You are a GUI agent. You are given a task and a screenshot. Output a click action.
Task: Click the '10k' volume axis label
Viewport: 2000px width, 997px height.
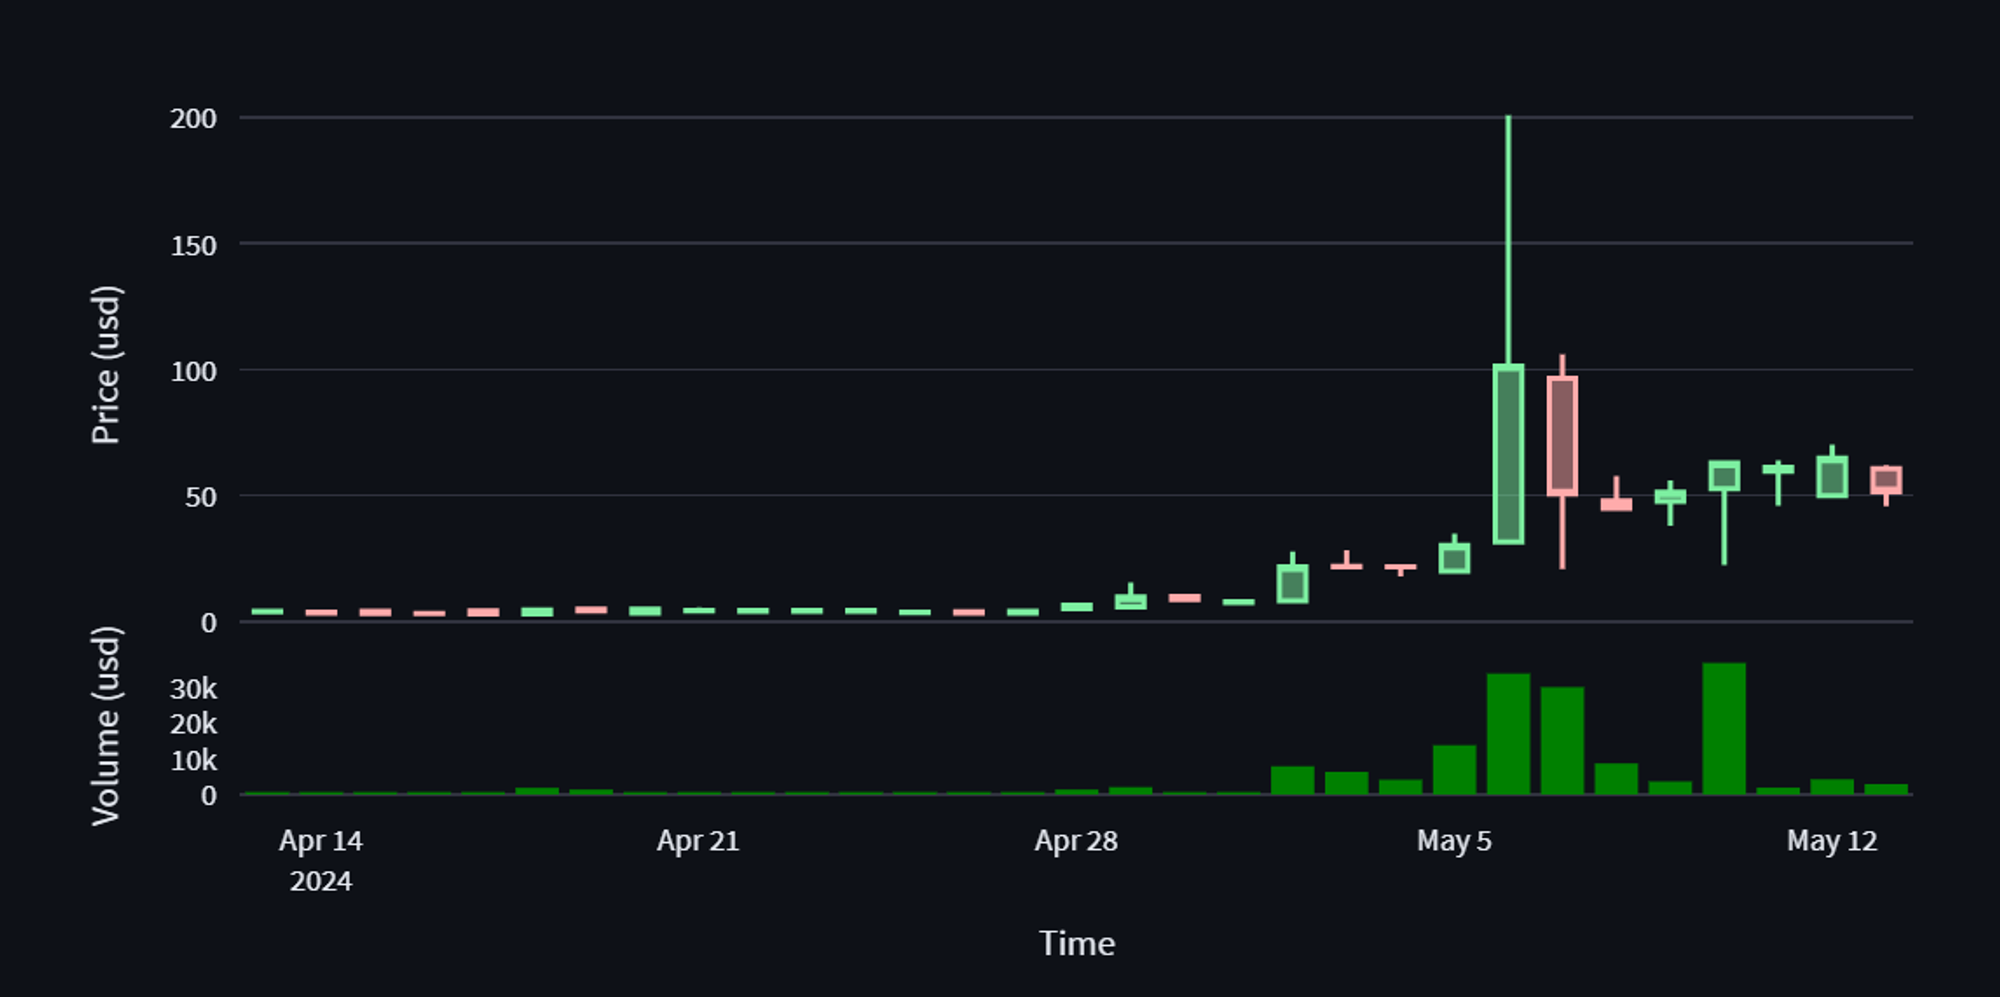coord(193,761)
